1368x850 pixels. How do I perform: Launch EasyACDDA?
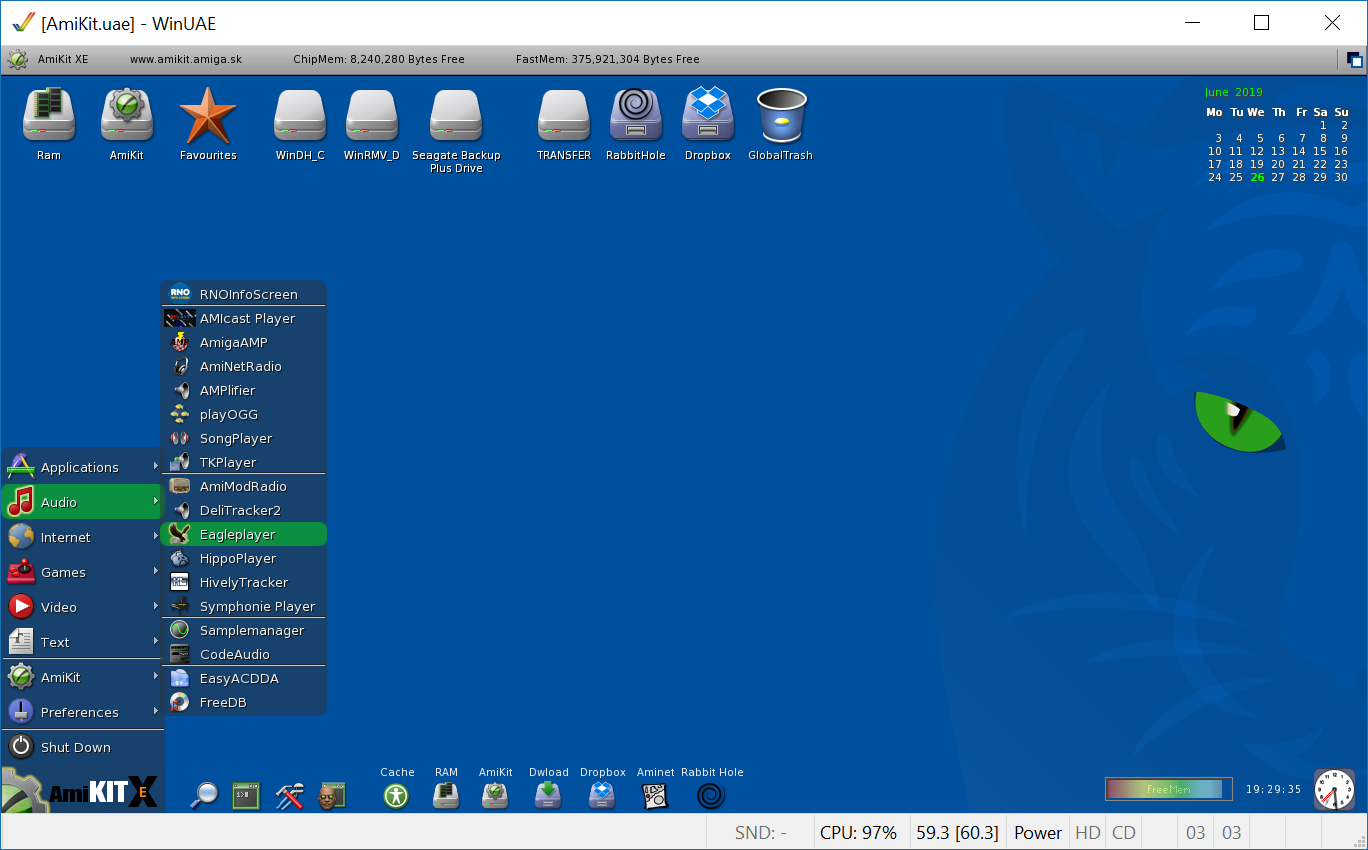244,678
